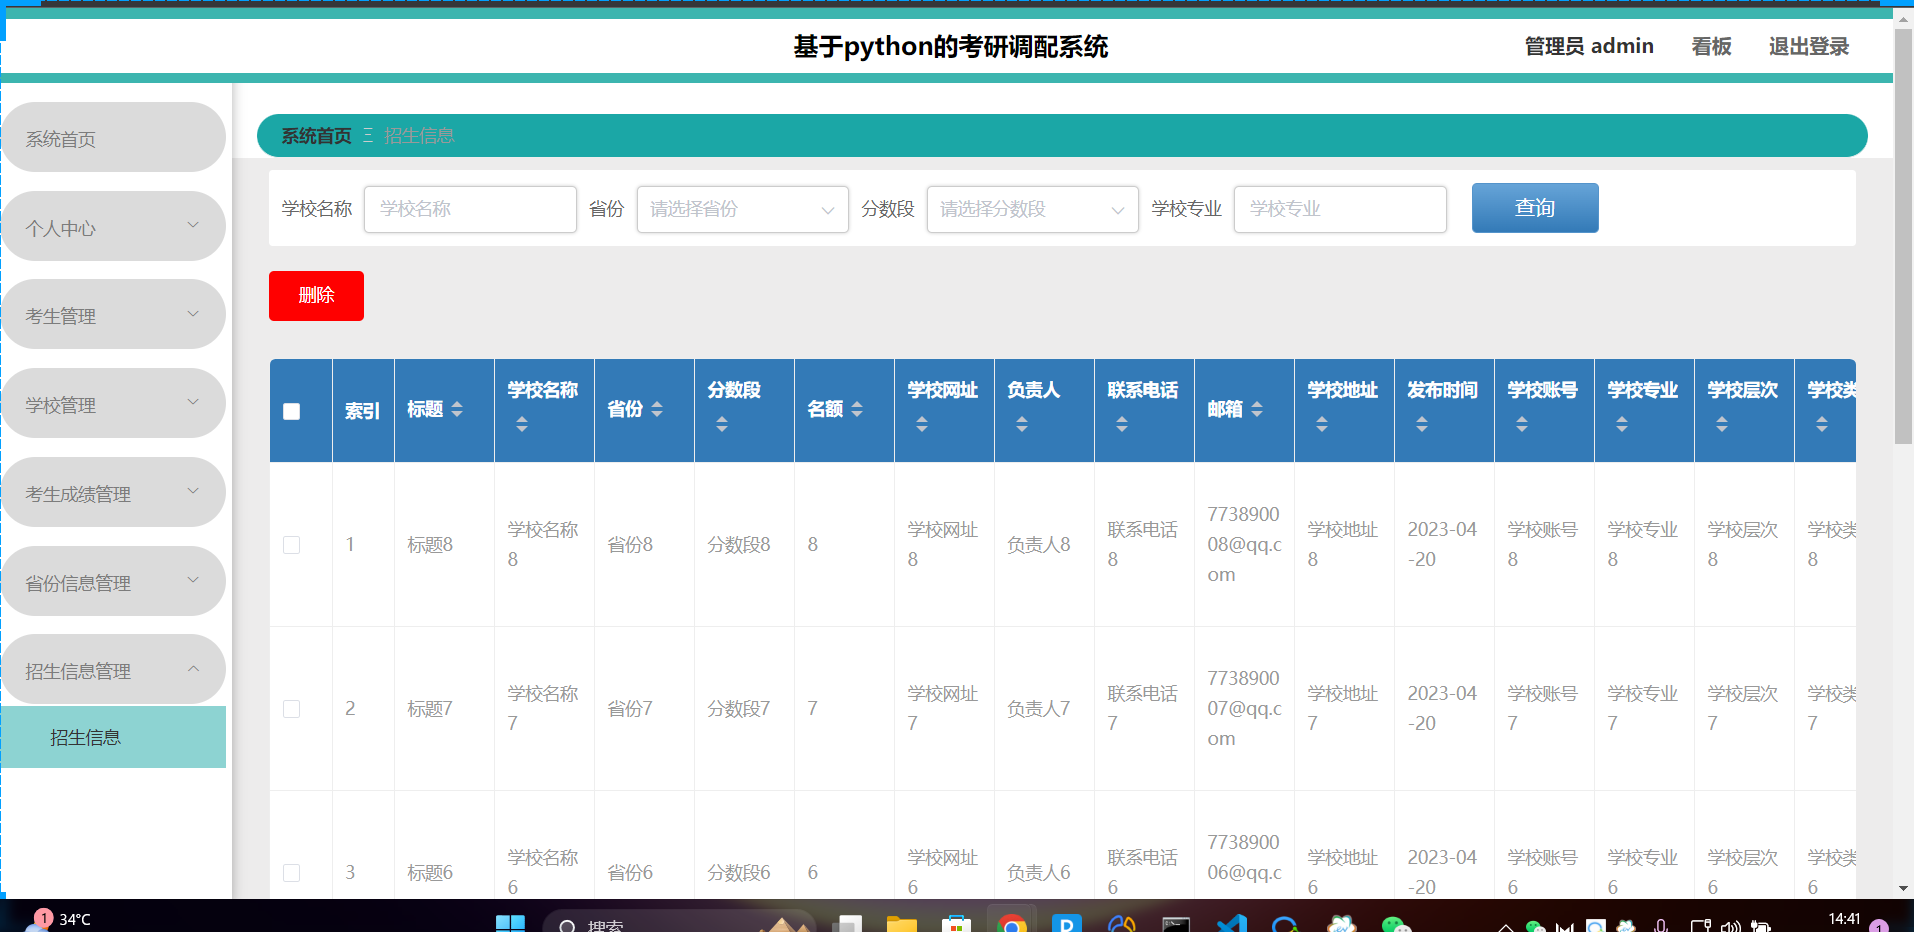Open File Explorer from the taskbar
The height and width of the screenshot is (932, 1914).
[x=901, y=924]
